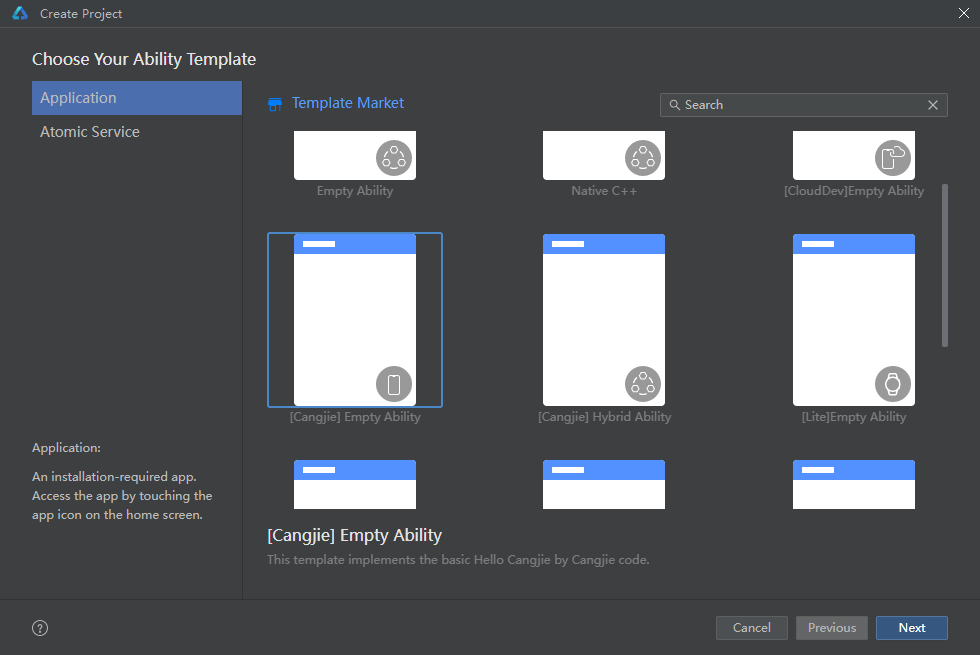Click the [CloudDev]Empty Ability cloud icon
Viewport: 980px width, 655px height.
892,158
